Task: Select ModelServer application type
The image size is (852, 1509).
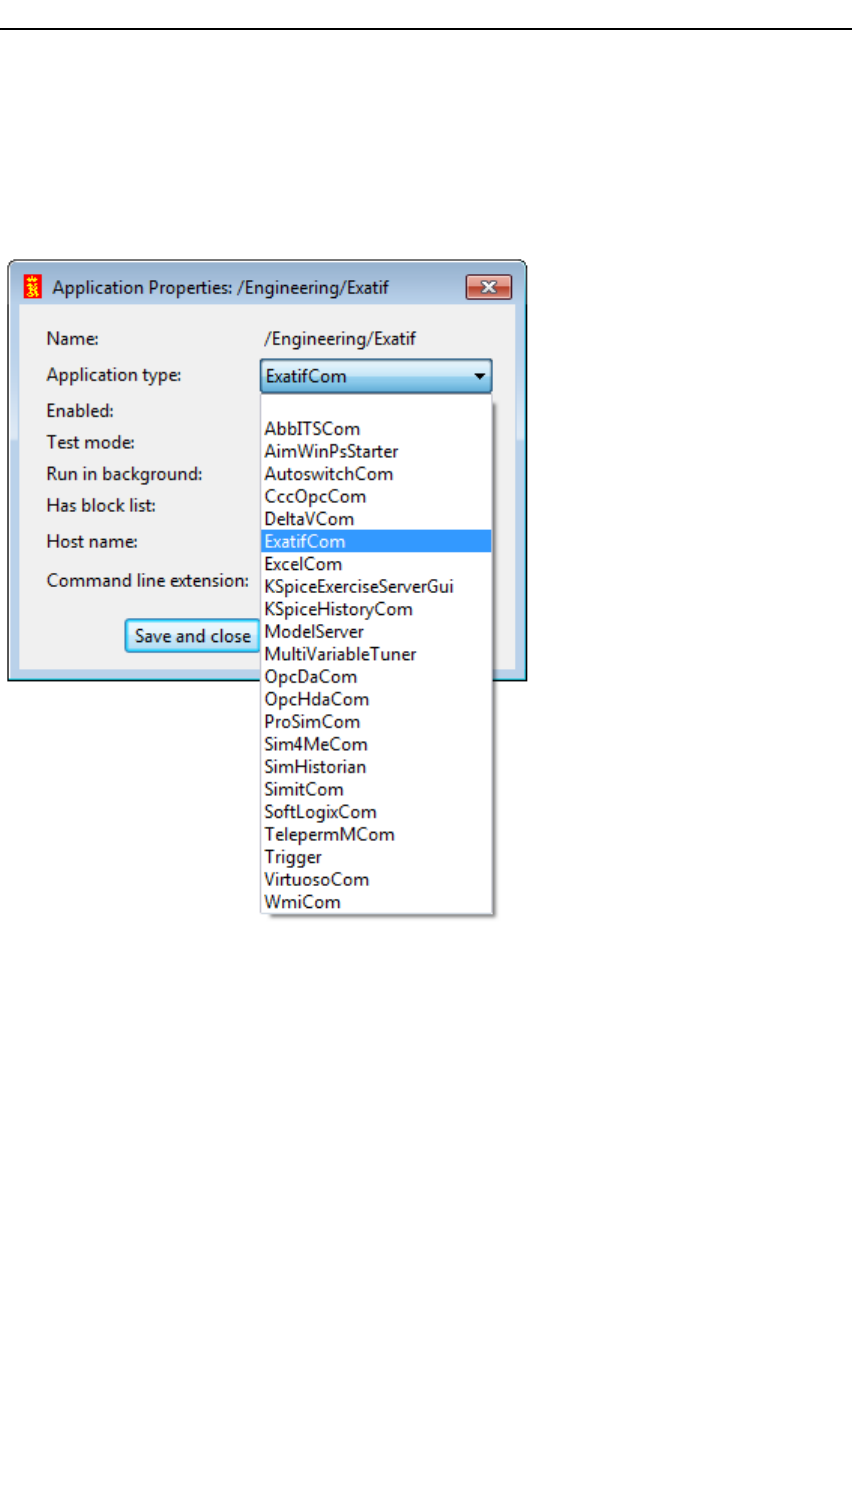Action: (376, 631)
